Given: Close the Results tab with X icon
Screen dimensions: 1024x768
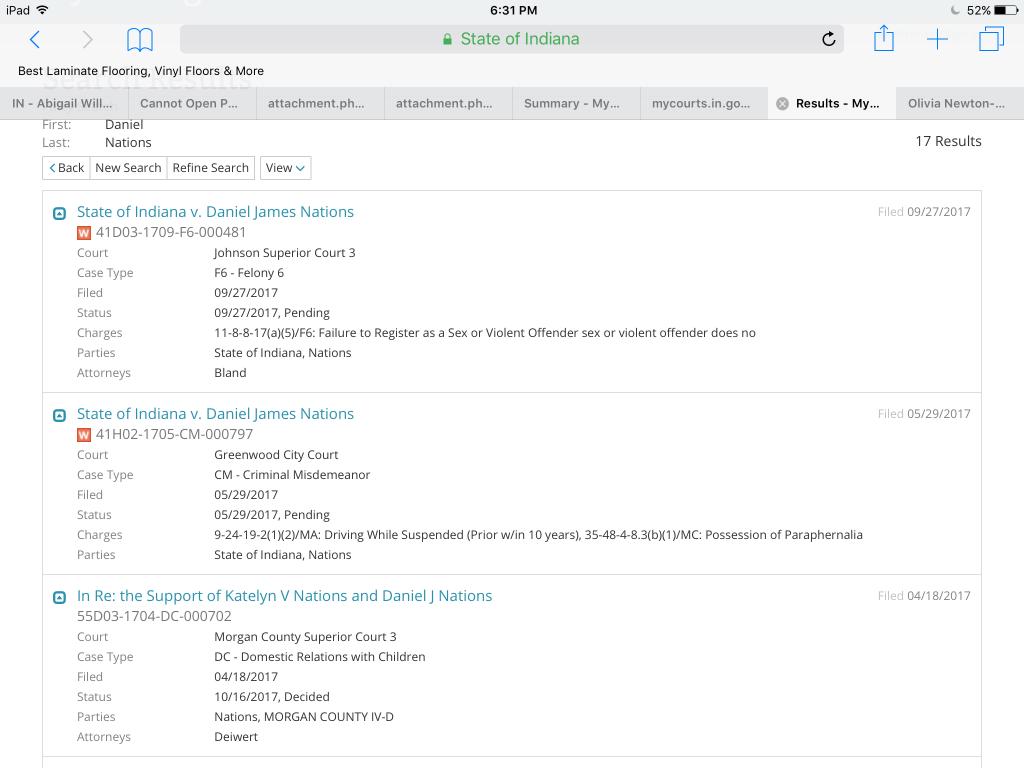Looking at the screenshot, I should (782, 103).
